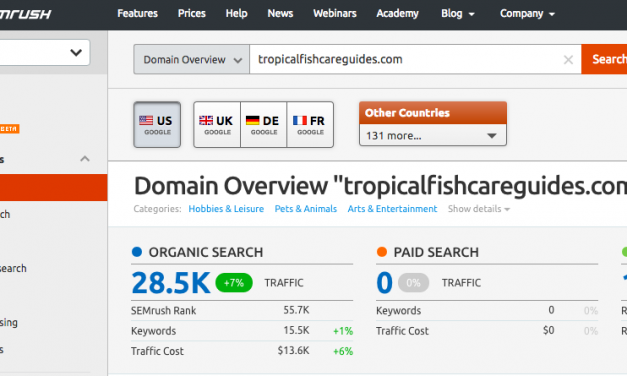Click the Organic Search heading

click(206, 252)
